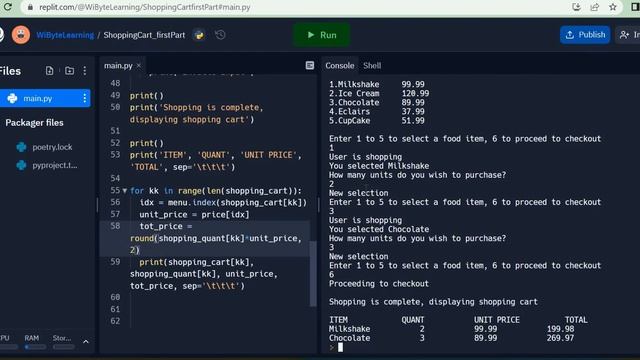Click the 269.97 total in console
The height and width of the screenshot is (360, 640).
[560, 338]
